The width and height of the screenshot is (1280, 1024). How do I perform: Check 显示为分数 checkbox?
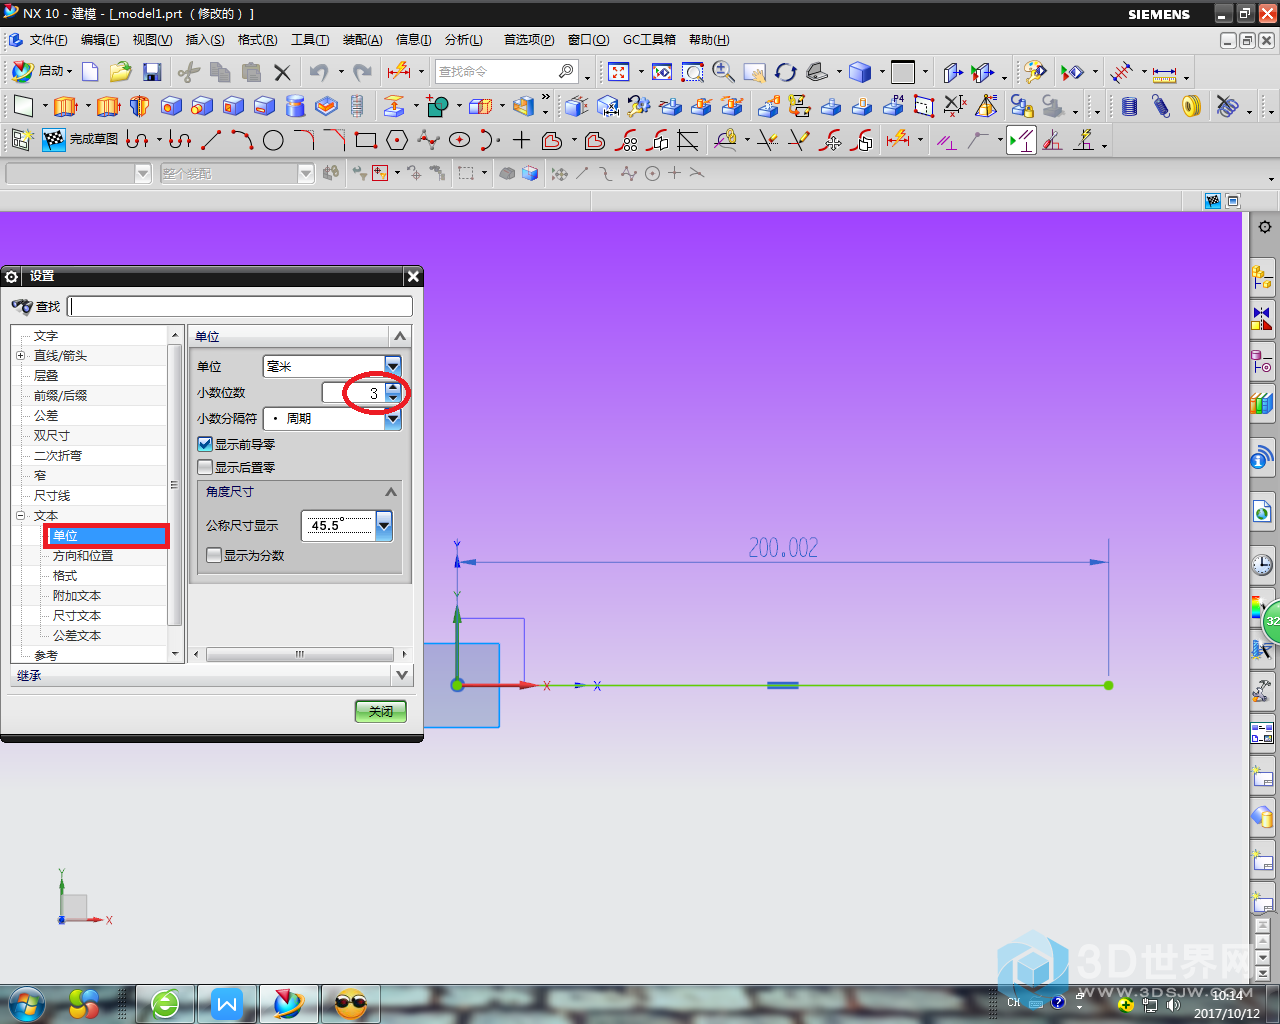(x=213, y=555)
